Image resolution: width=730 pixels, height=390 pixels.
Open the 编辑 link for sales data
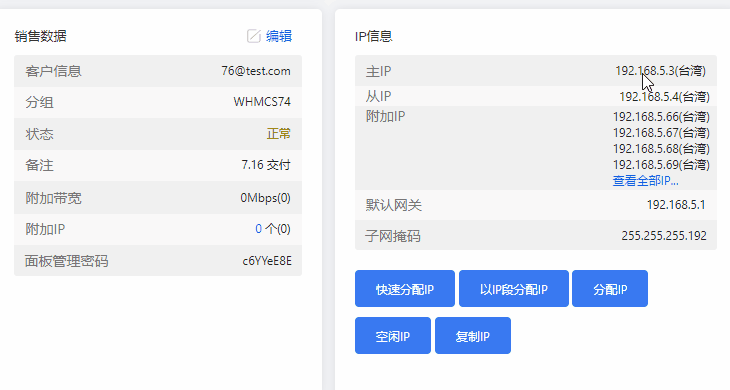point(279,36)
